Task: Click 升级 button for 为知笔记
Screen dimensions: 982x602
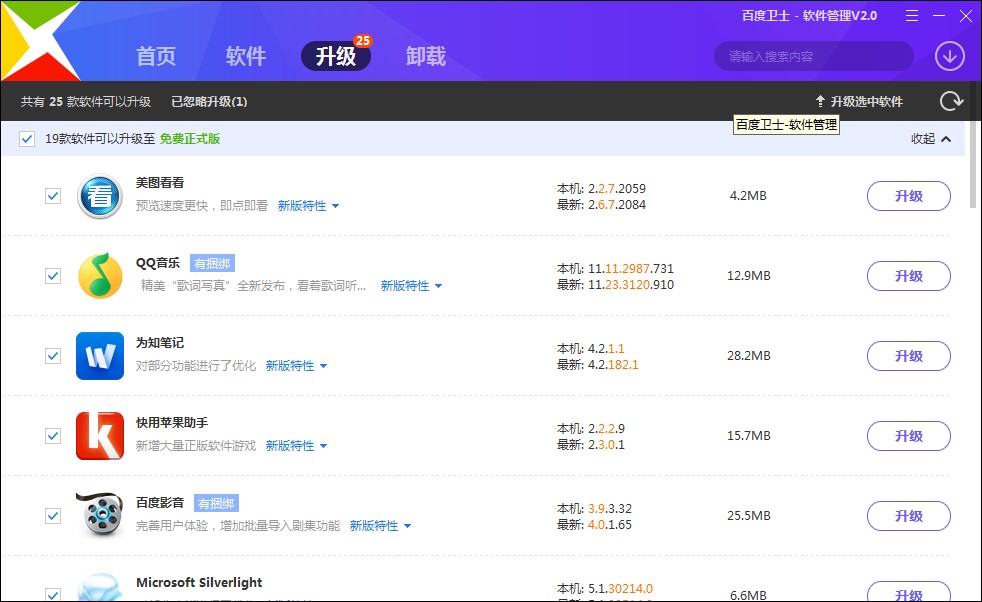Action: click(x=909, y=356)
